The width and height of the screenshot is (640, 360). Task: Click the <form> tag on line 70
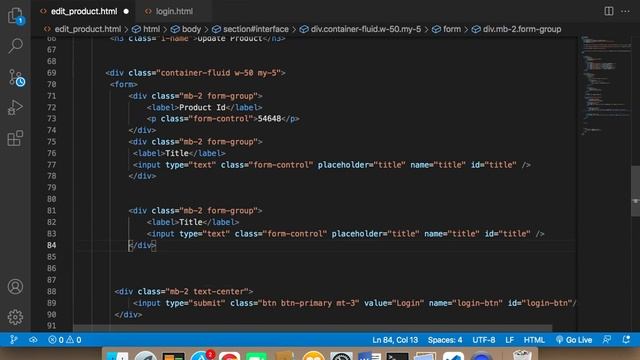click(x=124, y=84)
